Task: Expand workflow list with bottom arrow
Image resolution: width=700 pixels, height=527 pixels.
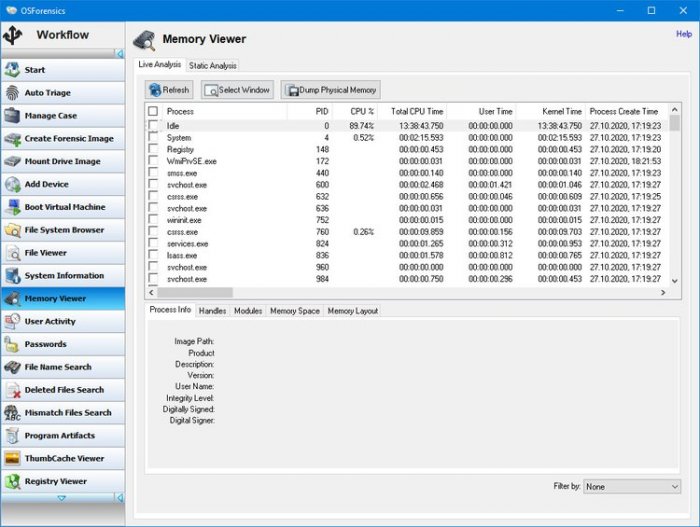Action: [x=61, y=497]
